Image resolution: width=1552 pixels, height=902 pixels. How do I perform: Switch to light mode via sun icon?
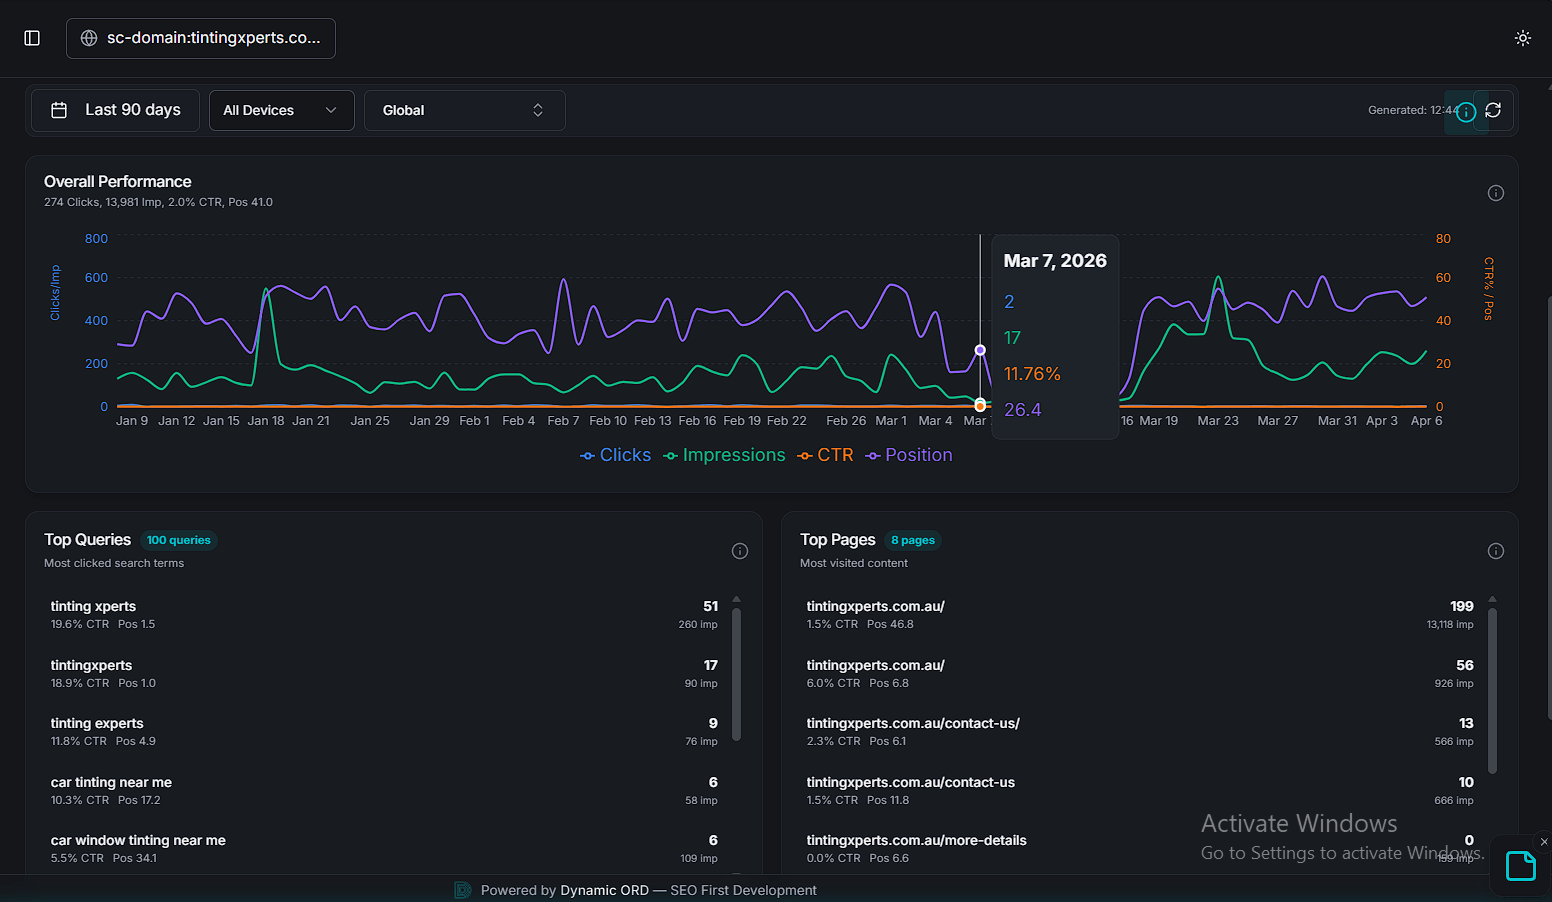pyautogui.click(x=1523, y=37)
